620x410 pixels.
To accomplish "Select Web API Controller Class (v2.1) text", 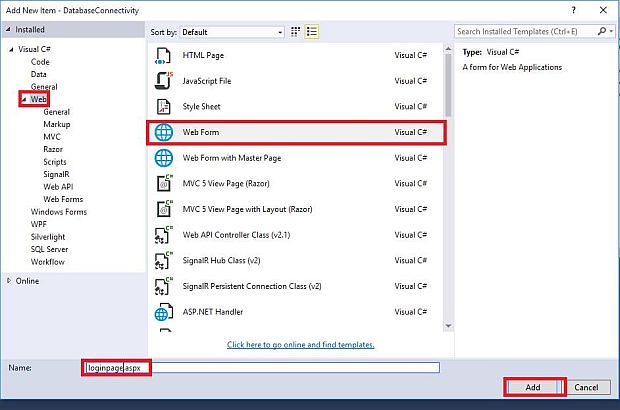I will [236, 235].
